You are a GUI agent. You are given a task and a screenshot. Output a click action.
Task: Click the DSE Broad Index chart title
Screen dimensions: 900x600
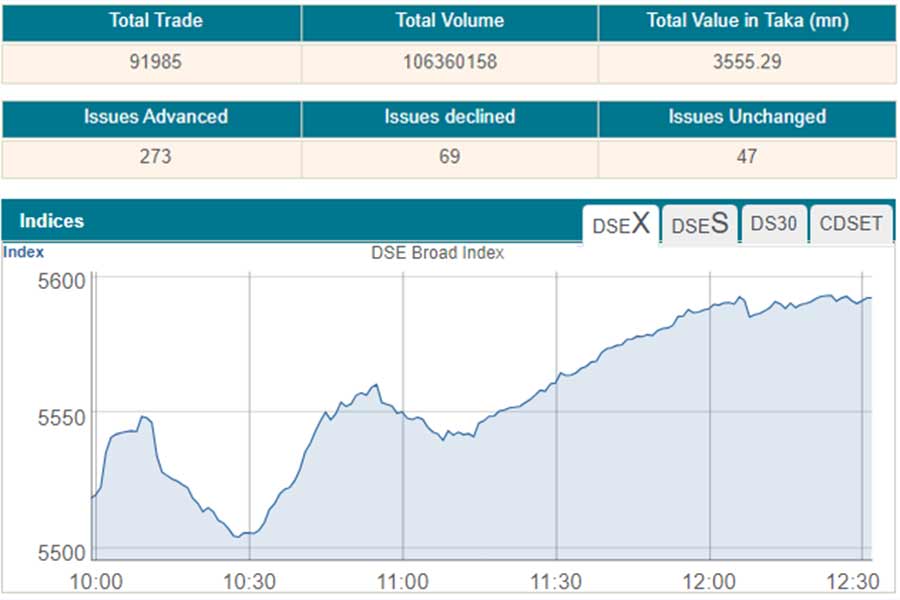(437, 253)
